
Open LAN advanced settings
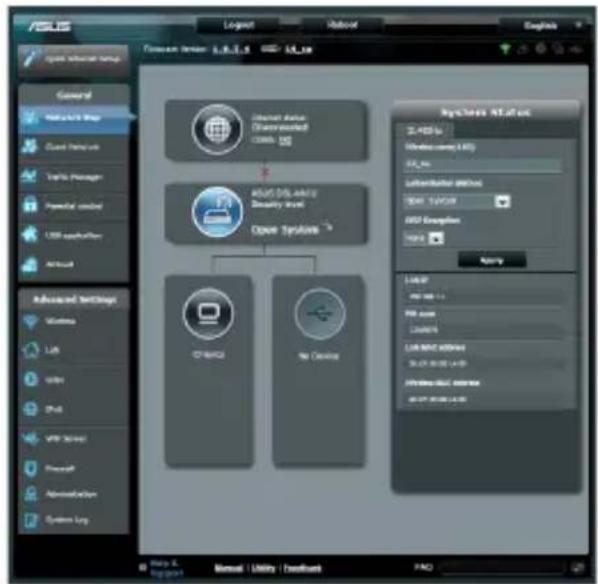pos(74,350)
